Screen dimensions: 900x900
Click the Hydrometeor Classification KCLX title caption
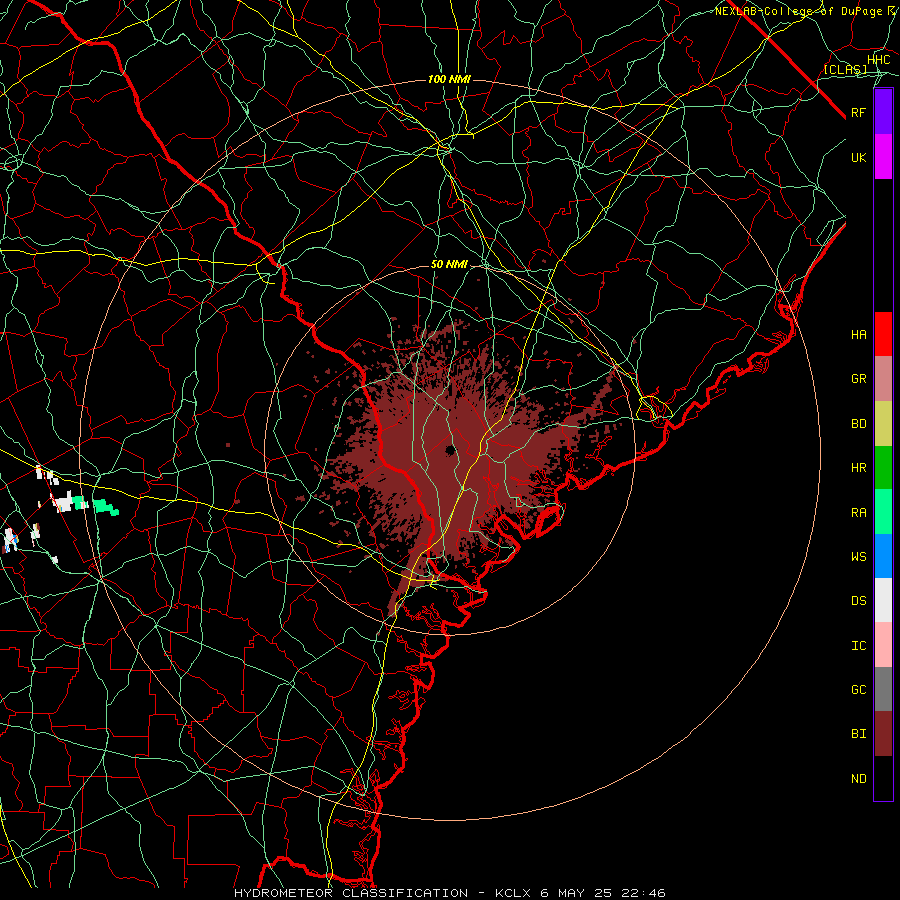coord(449,893)
